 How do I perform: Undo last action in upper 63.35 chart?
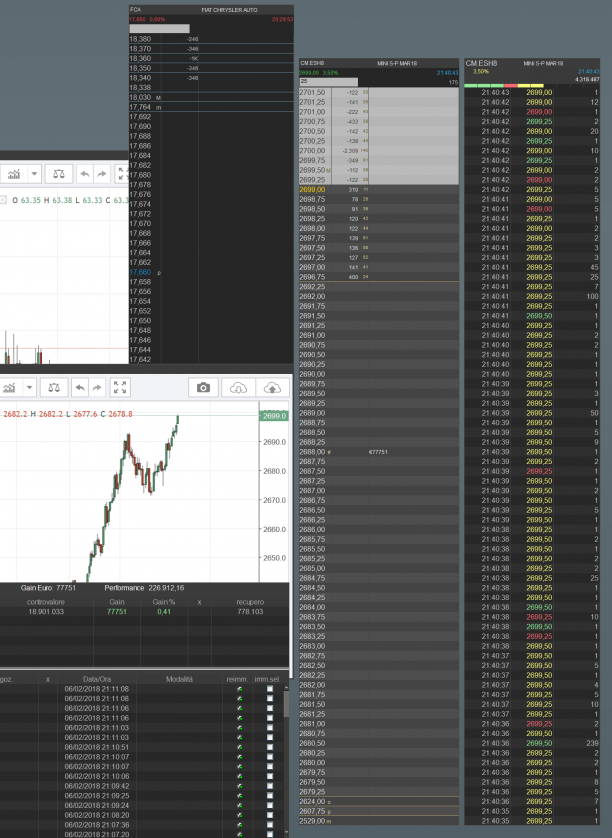(x=84, y=174)
